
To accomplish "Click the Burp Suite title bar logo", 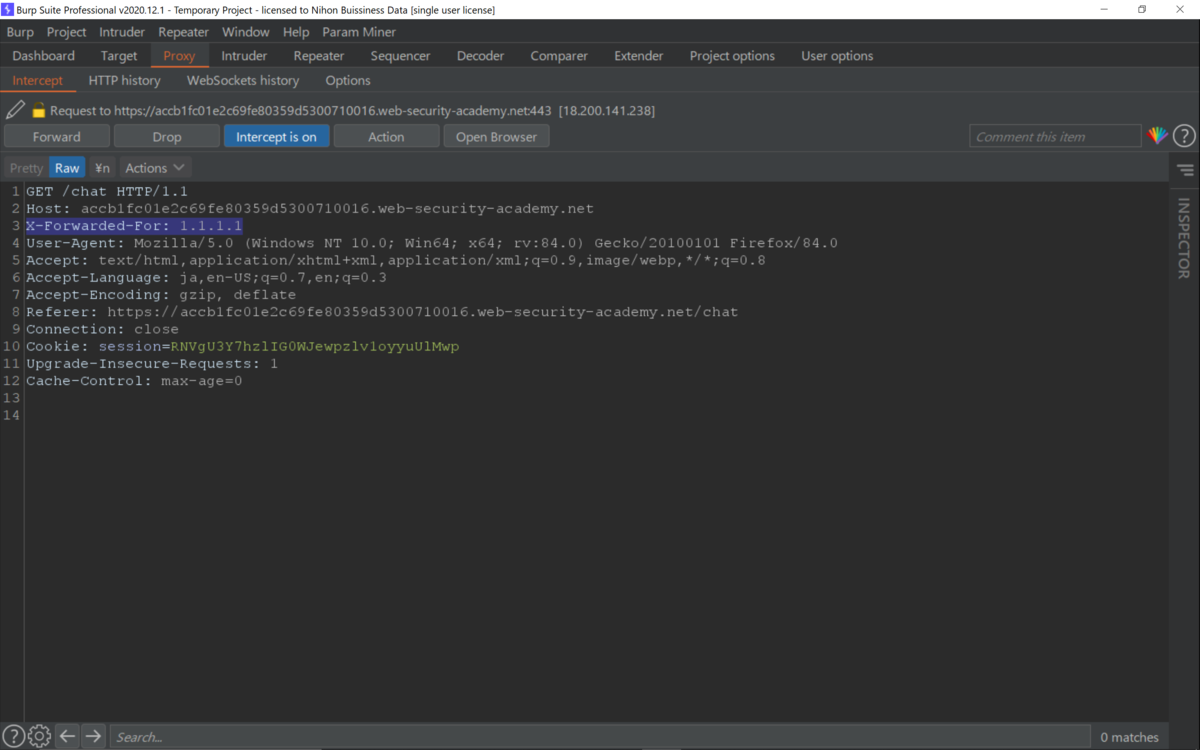I will (x=8, y=9).
